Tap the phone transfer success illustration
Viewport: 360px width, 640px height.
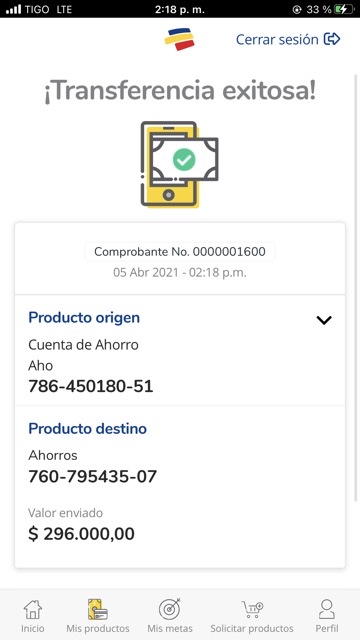pos(180,164)
